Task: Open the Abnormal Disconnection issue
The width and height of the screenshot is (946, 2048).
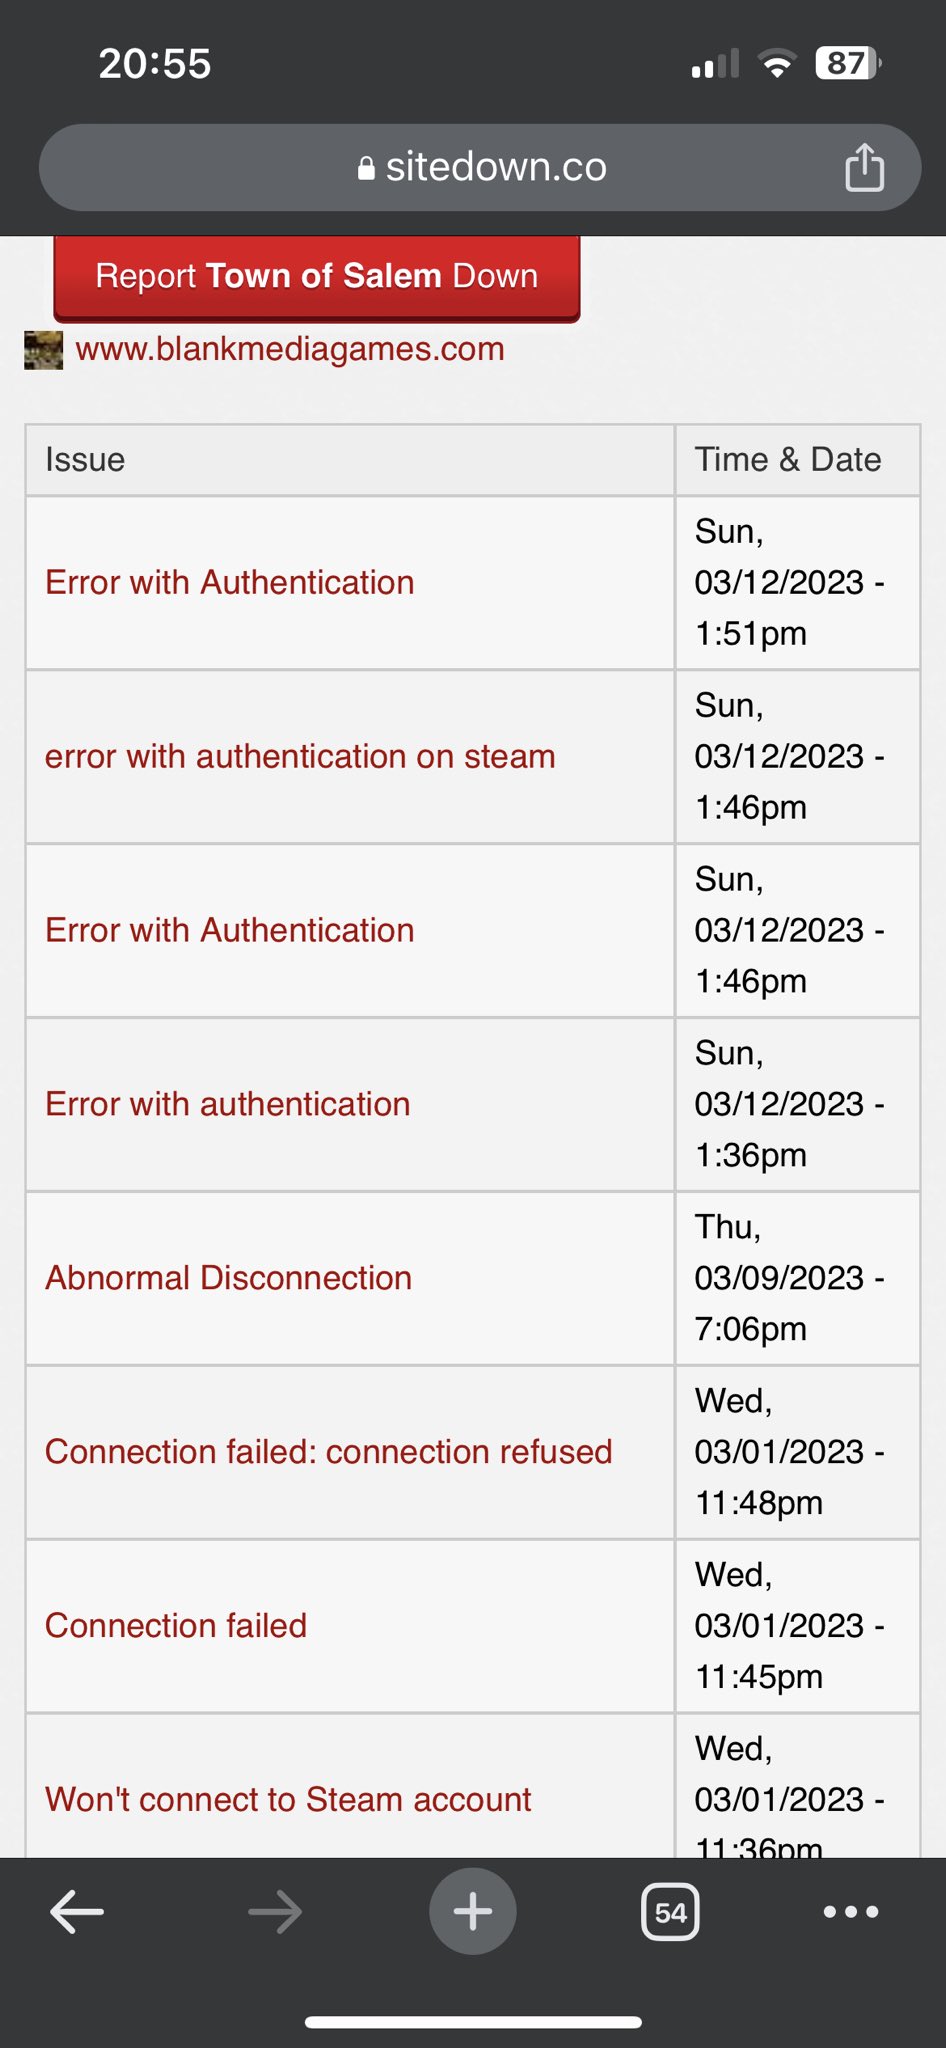Action: [x=228, y=1278]
